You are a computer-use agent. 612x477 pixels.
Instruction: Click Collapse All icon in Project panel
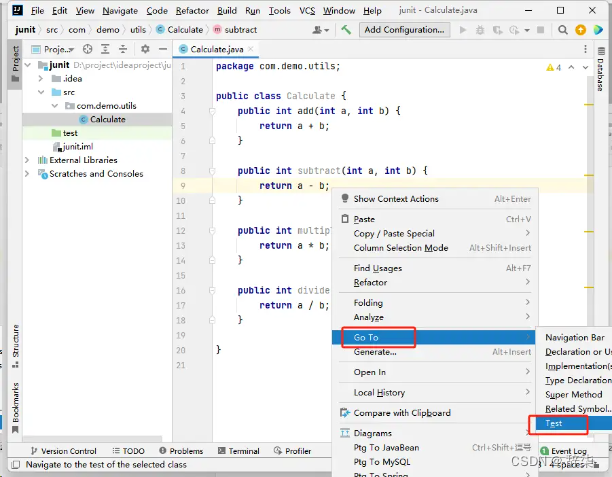123,49
